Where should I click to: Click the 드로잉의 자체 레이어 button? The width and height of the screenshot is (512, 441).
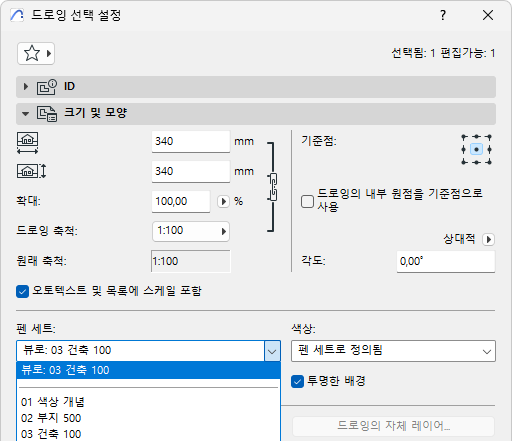pyautogui.click(x=393, y=426)
